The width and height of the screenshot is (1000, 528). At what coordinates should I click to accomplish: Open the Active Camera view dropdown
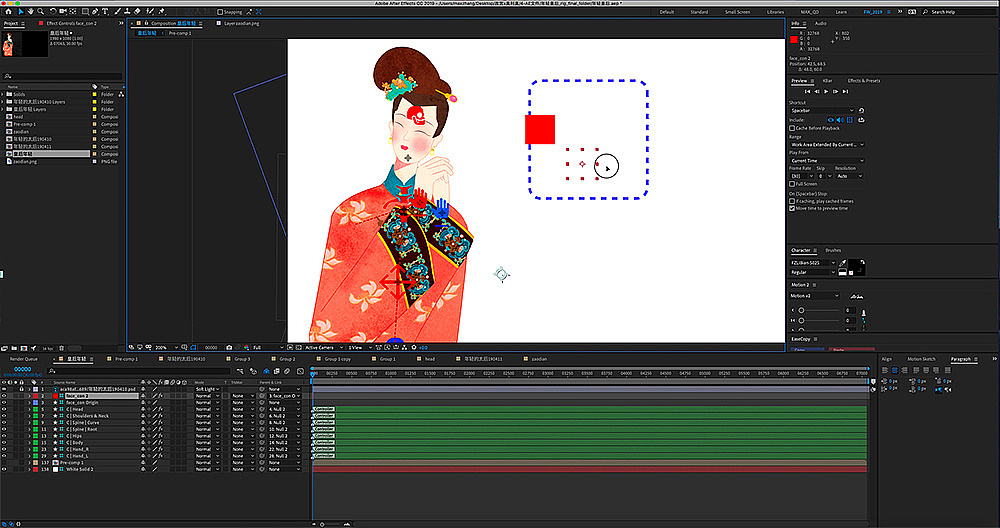pyautogui.click(x=325, y=348)
